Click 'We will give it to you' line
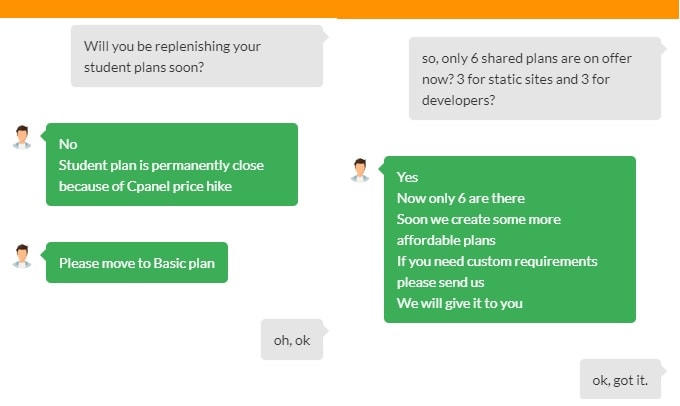 [459, 303]
